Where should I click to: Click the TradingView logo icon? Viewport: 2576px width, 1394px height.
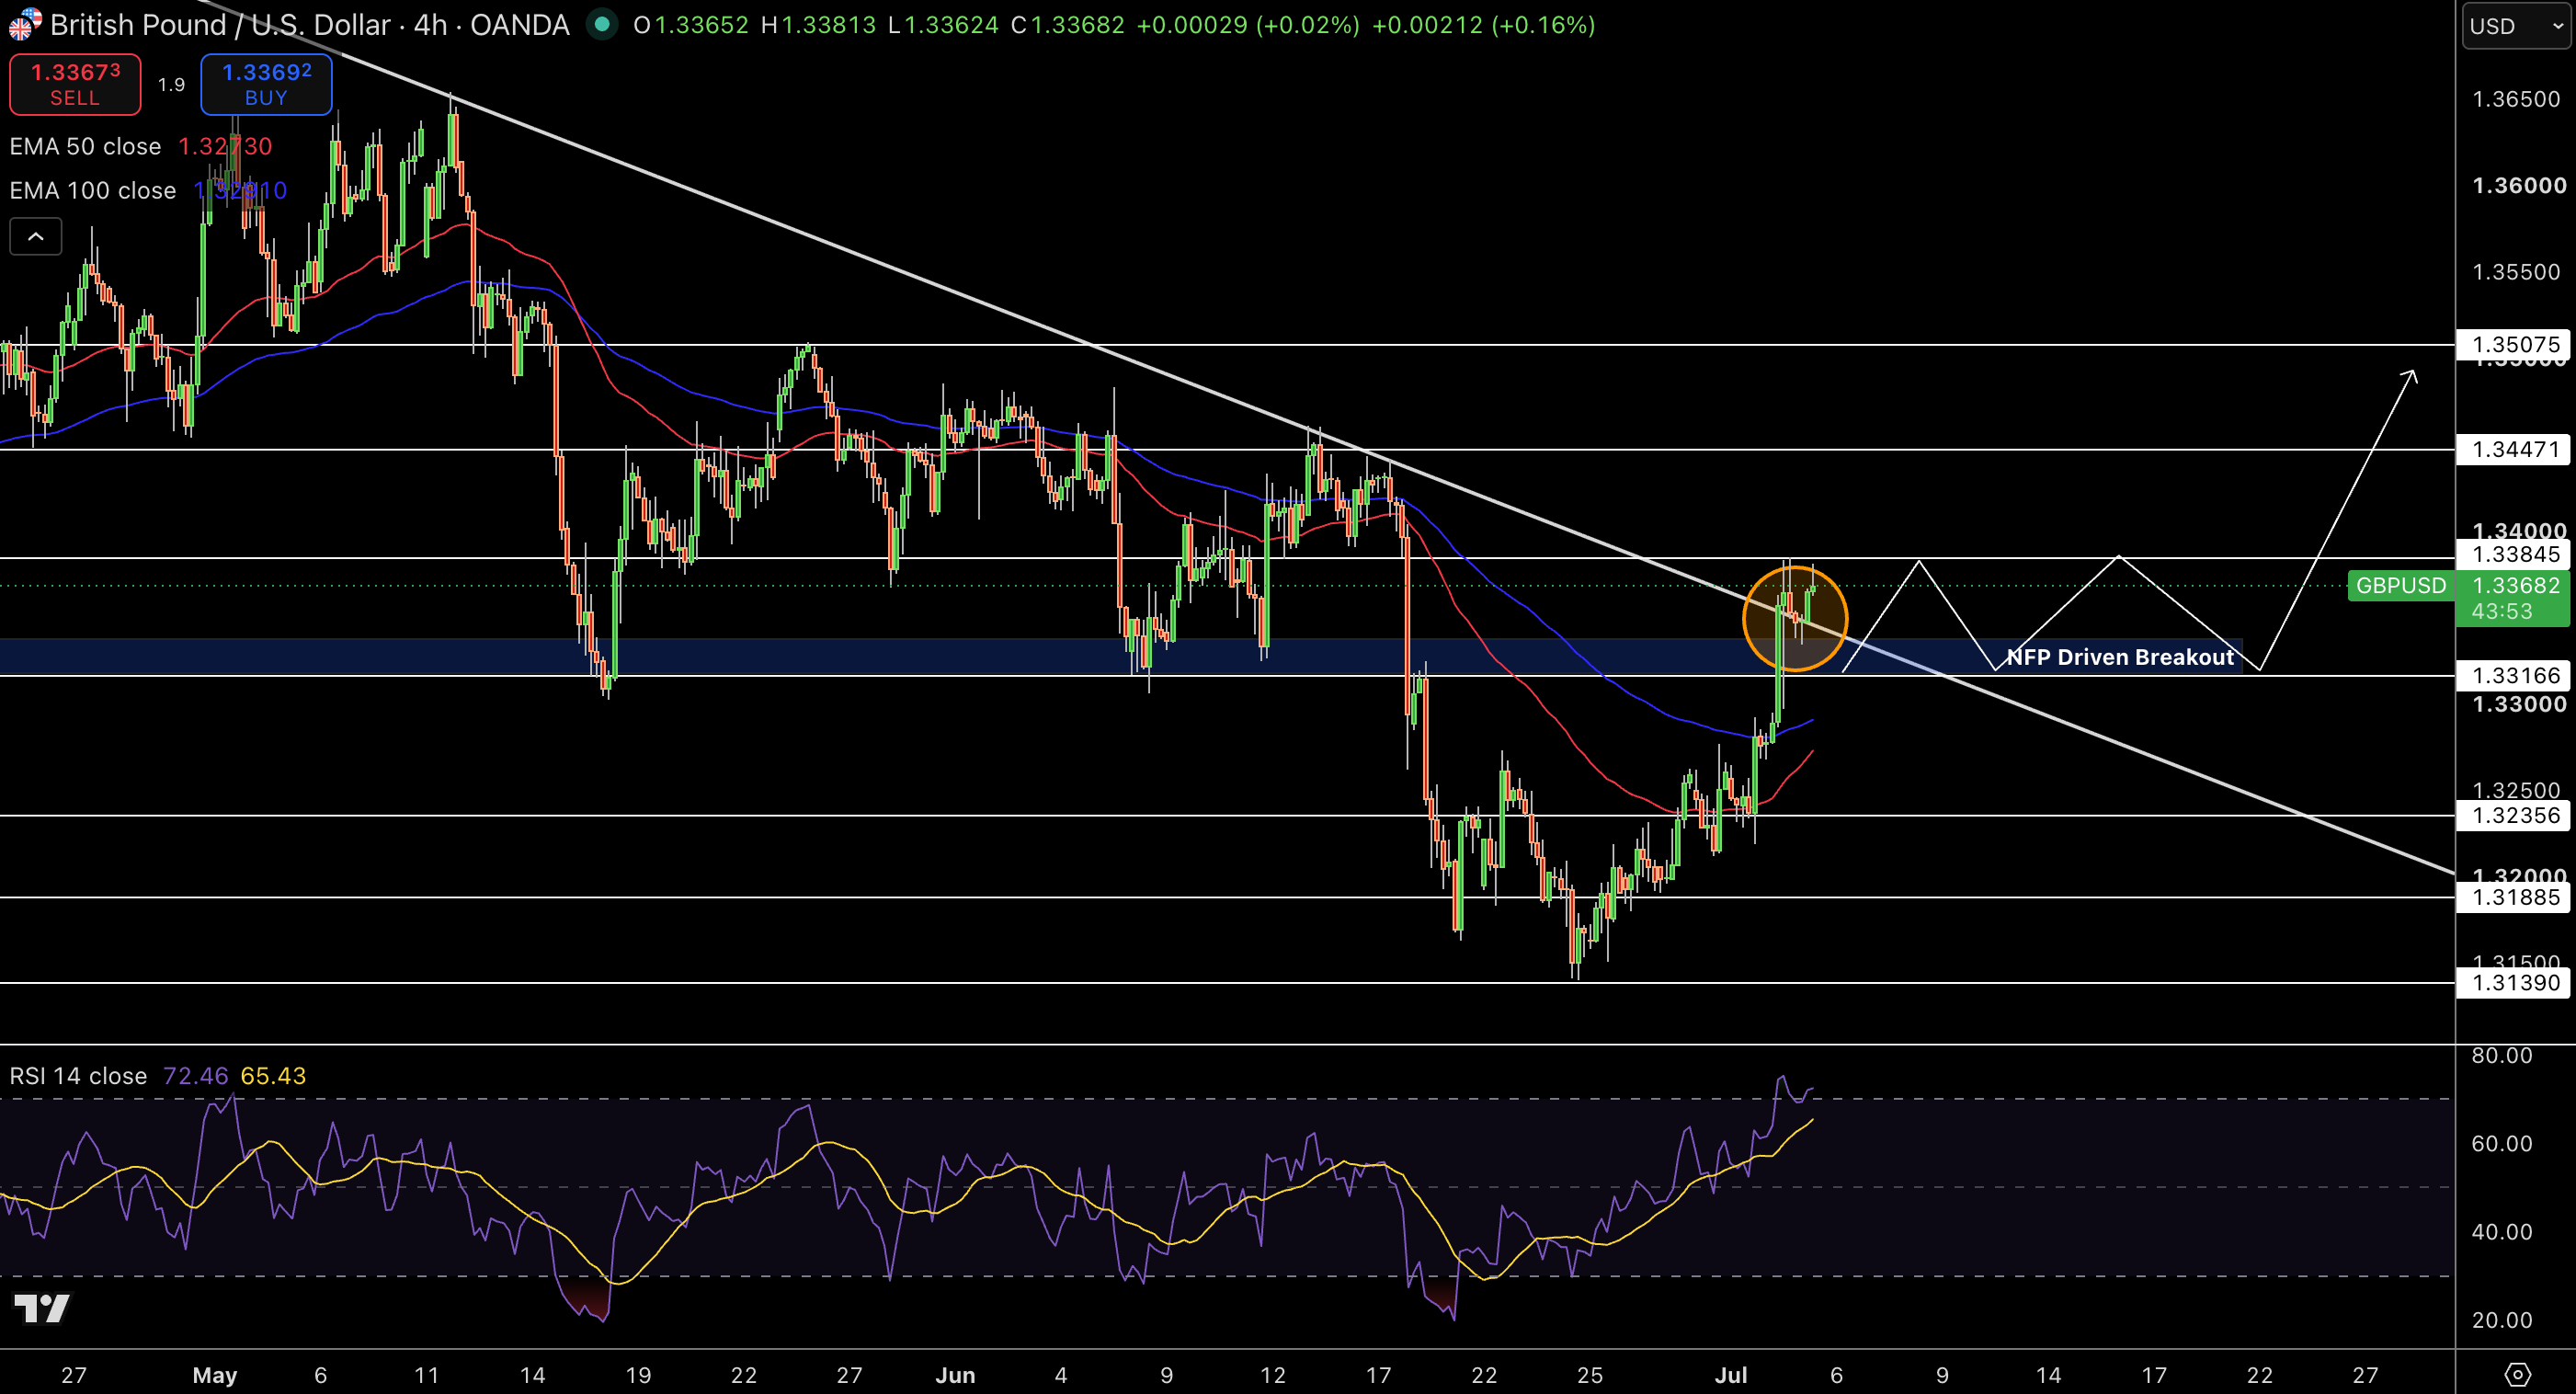(x=41, y=1307)
